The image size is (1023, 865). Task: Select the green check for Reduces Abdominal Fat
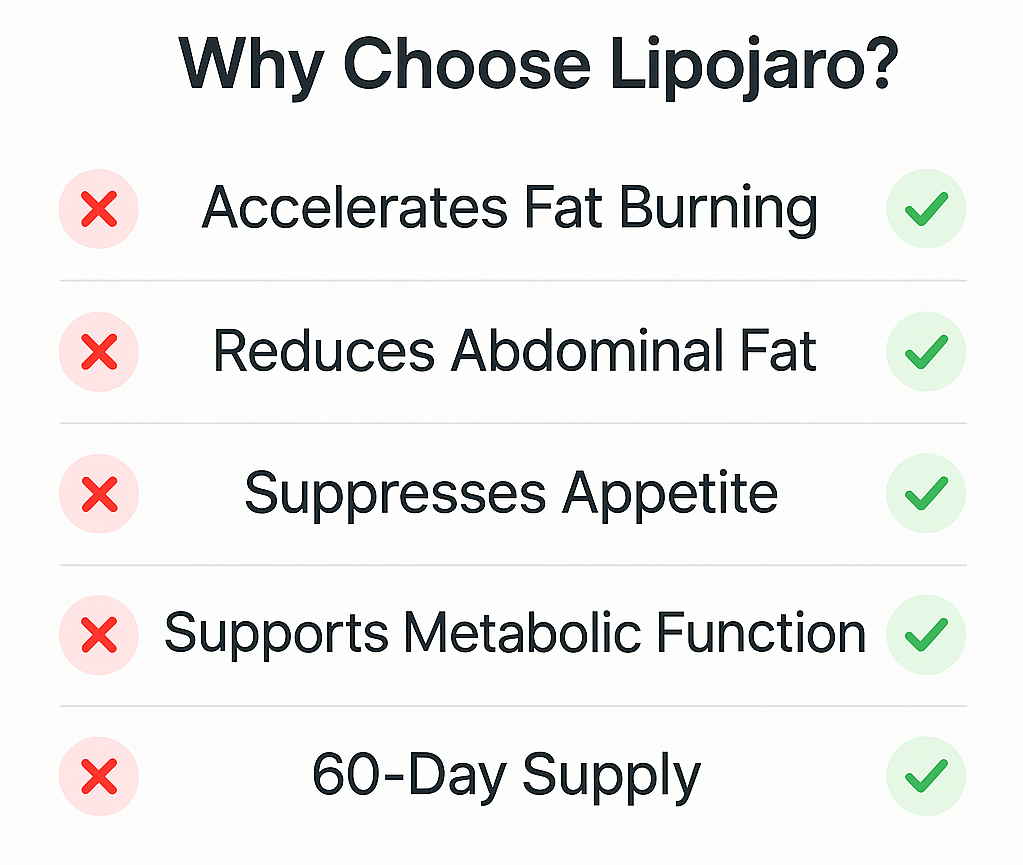coord(926,352)
